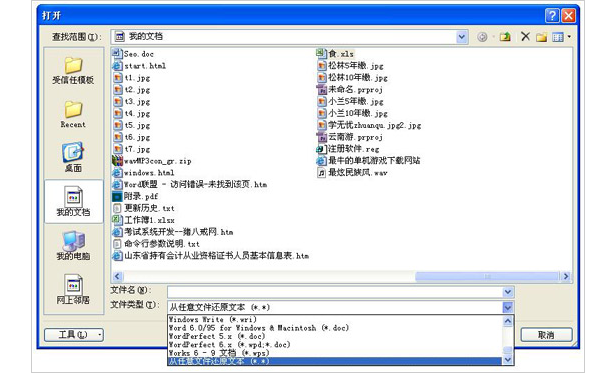Click the file type list up scroll arrow
Screen dimensions: 590x377
(x=508, y=321)
